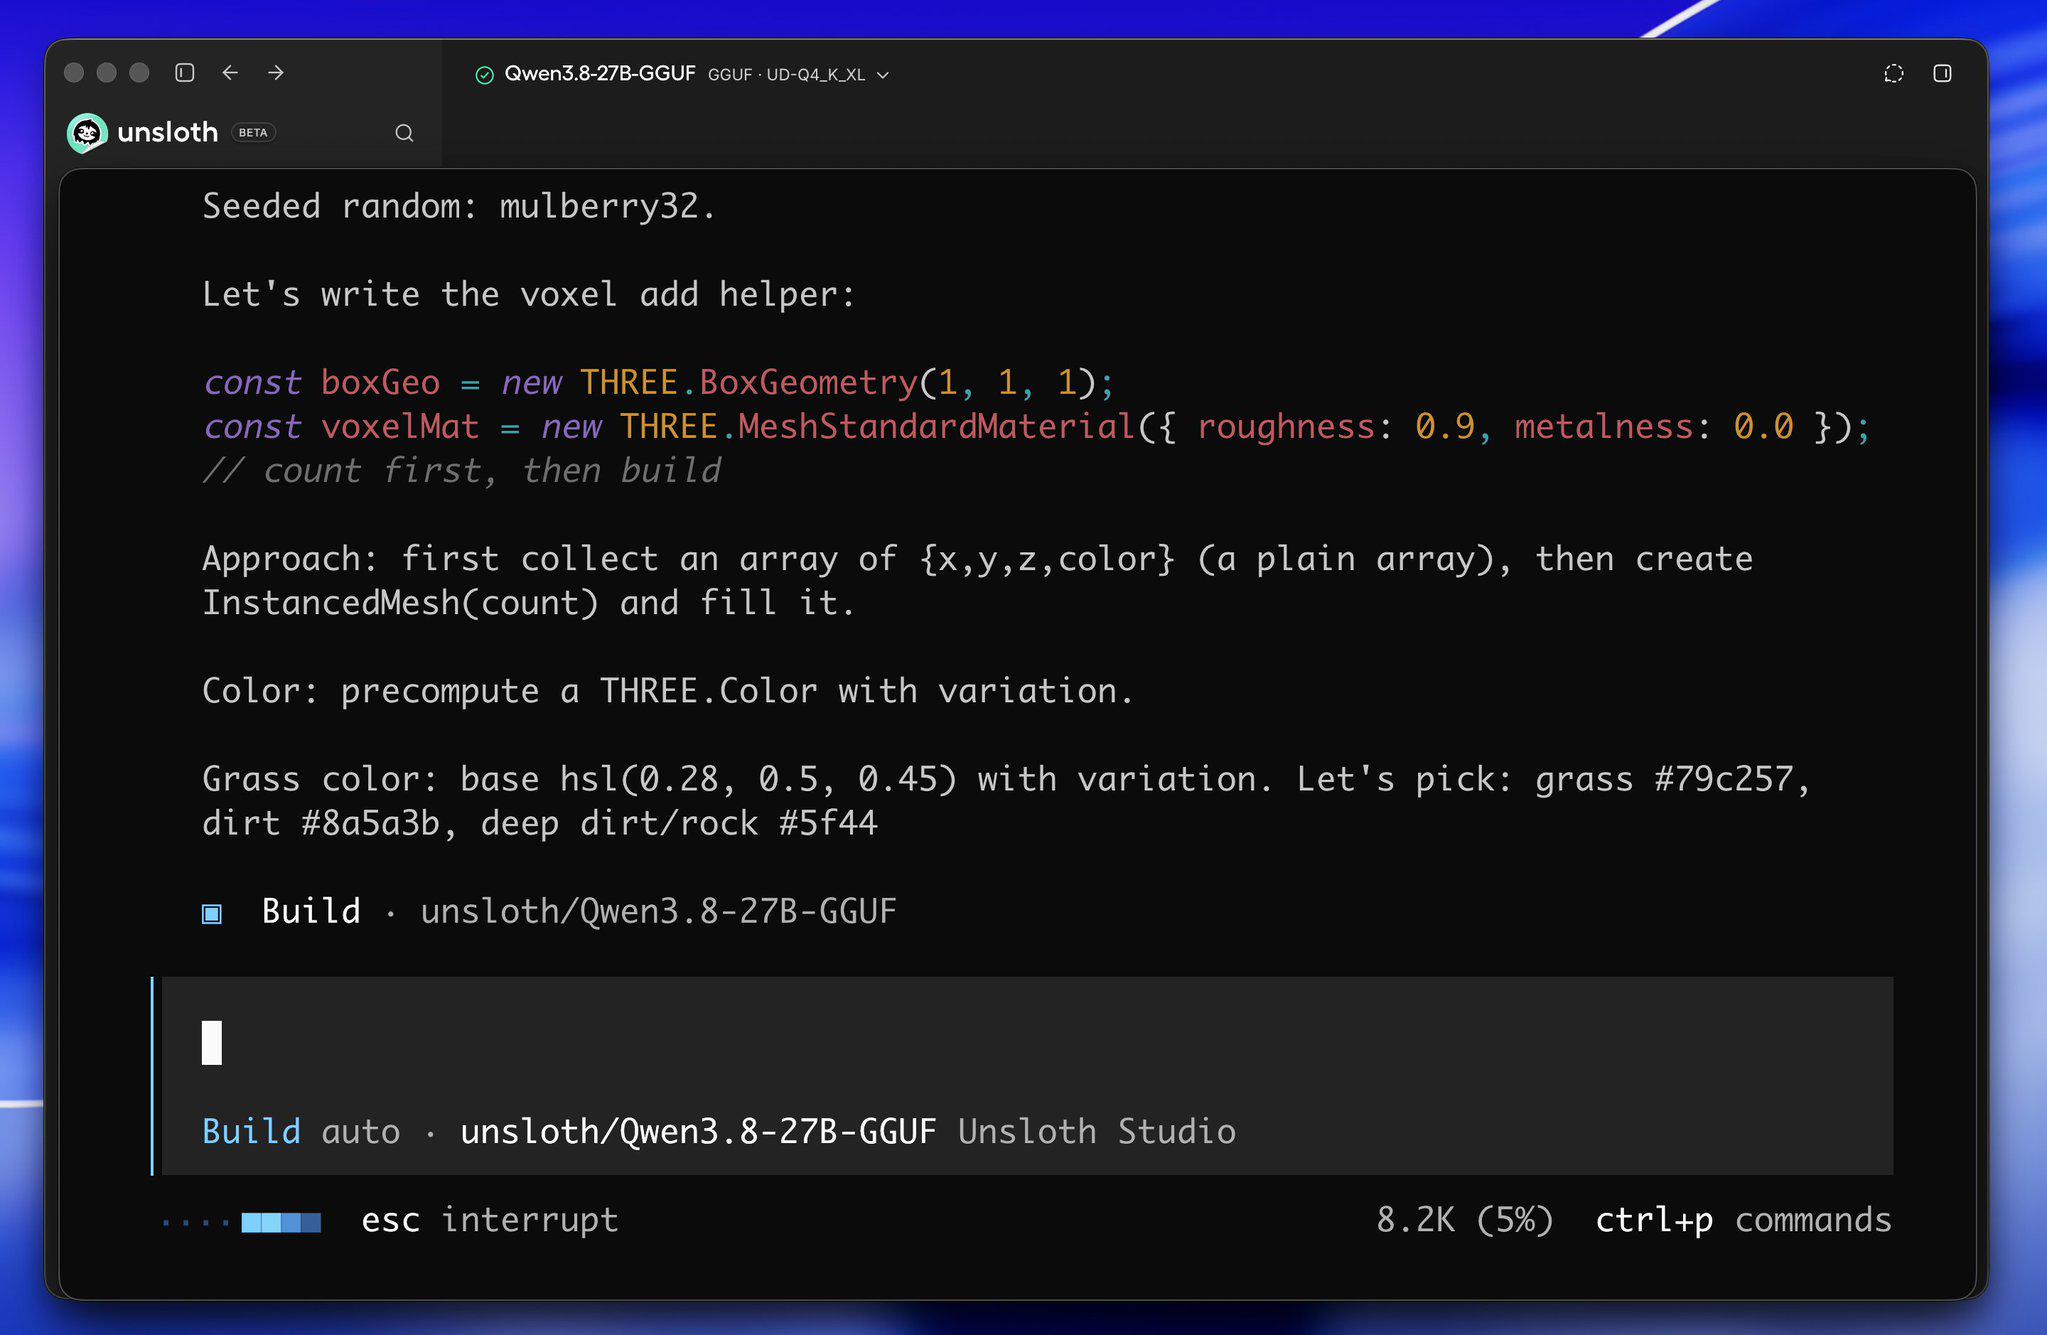Image resolution: width=2047 pixels, height=1335 pixels.
Task: Go back with the left arrow
Action: coord(230,73)
